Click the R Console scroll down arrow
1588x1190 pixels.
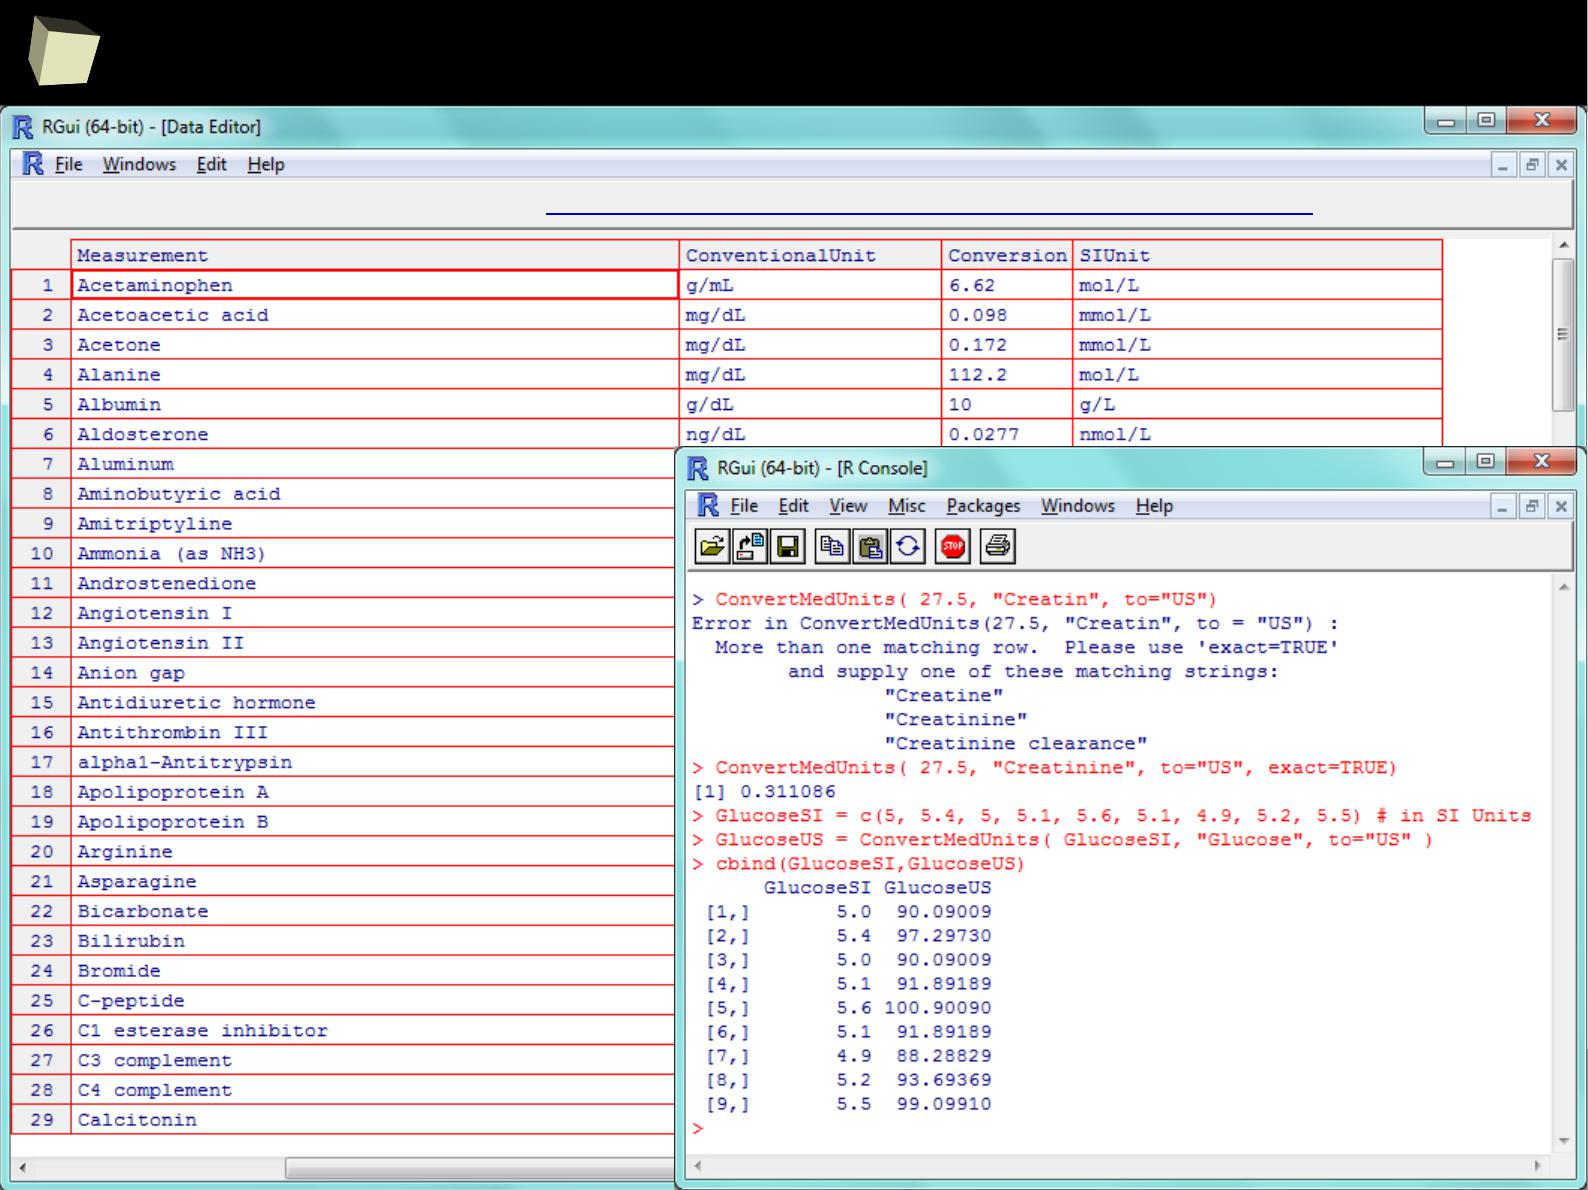point(1564,1141)
